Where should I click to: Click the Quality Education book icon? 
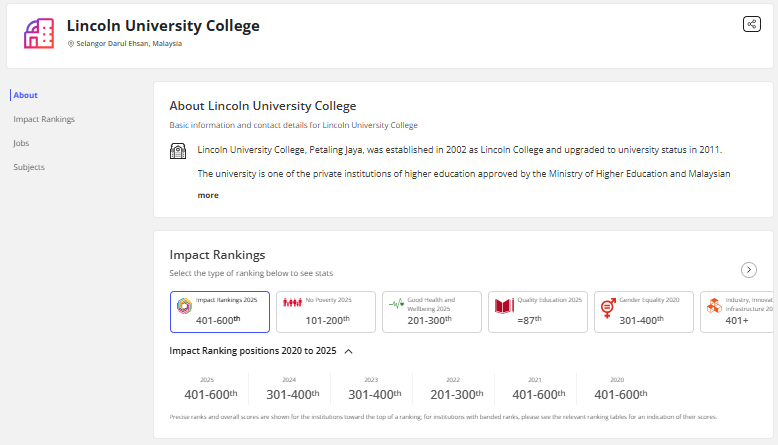coord(504,306)
